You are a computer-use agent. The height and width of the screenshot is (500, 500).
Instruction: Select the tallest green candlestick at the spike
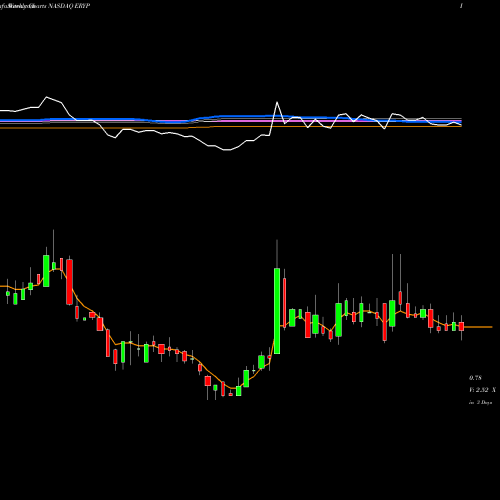(277, 311)
